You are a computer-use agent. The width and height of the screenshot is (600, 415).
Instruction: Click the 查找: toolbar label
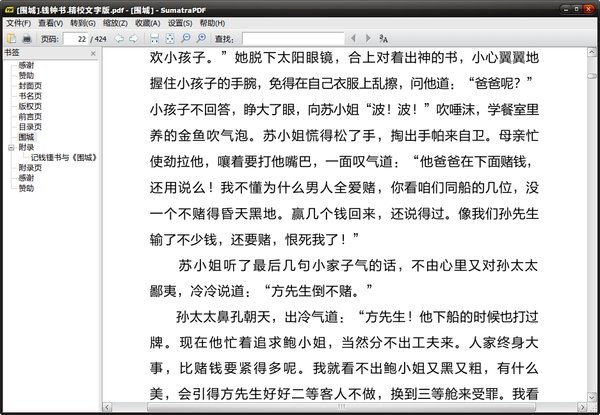(224, 39)
